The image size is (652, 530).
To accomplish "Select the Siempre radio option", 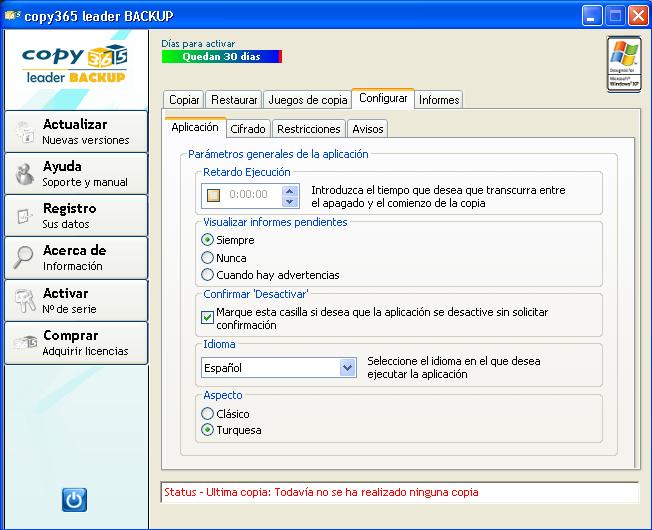I will coord(207,240).
